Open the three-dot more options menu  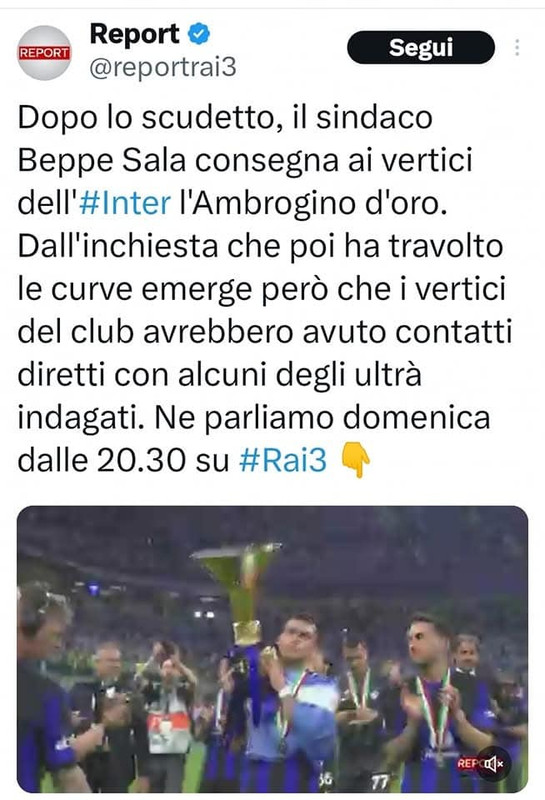pos(517,47)
